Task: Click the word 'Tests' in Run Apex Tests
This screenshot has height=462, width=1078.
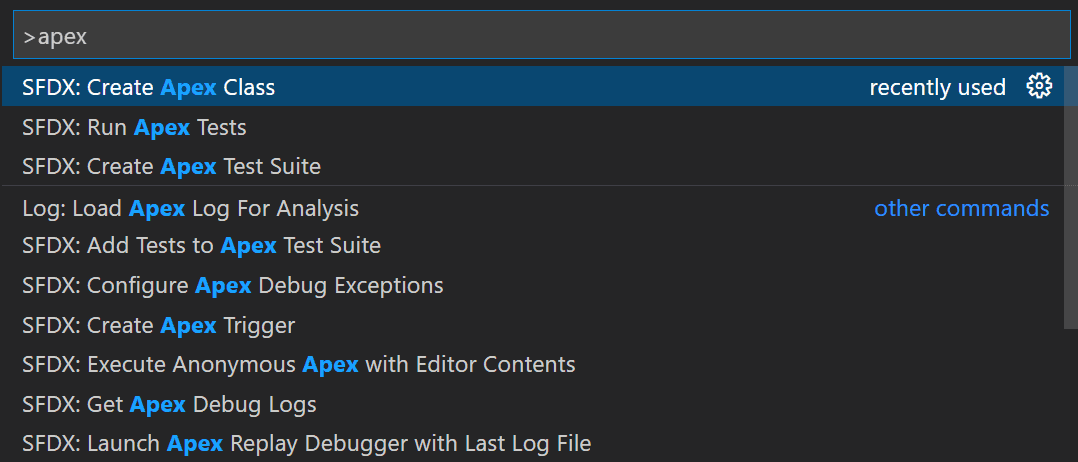Action: pyautogui.click(x=221, y=127)
